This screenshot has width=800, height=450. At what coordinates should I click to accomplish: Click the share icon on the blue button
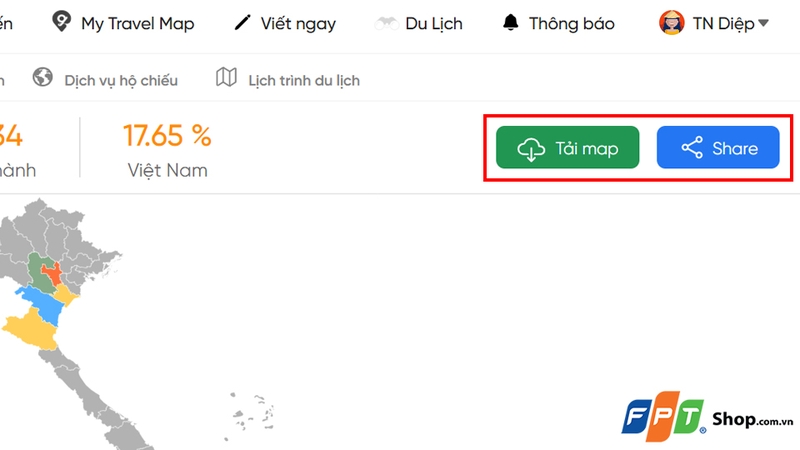(x=692, y=149)
